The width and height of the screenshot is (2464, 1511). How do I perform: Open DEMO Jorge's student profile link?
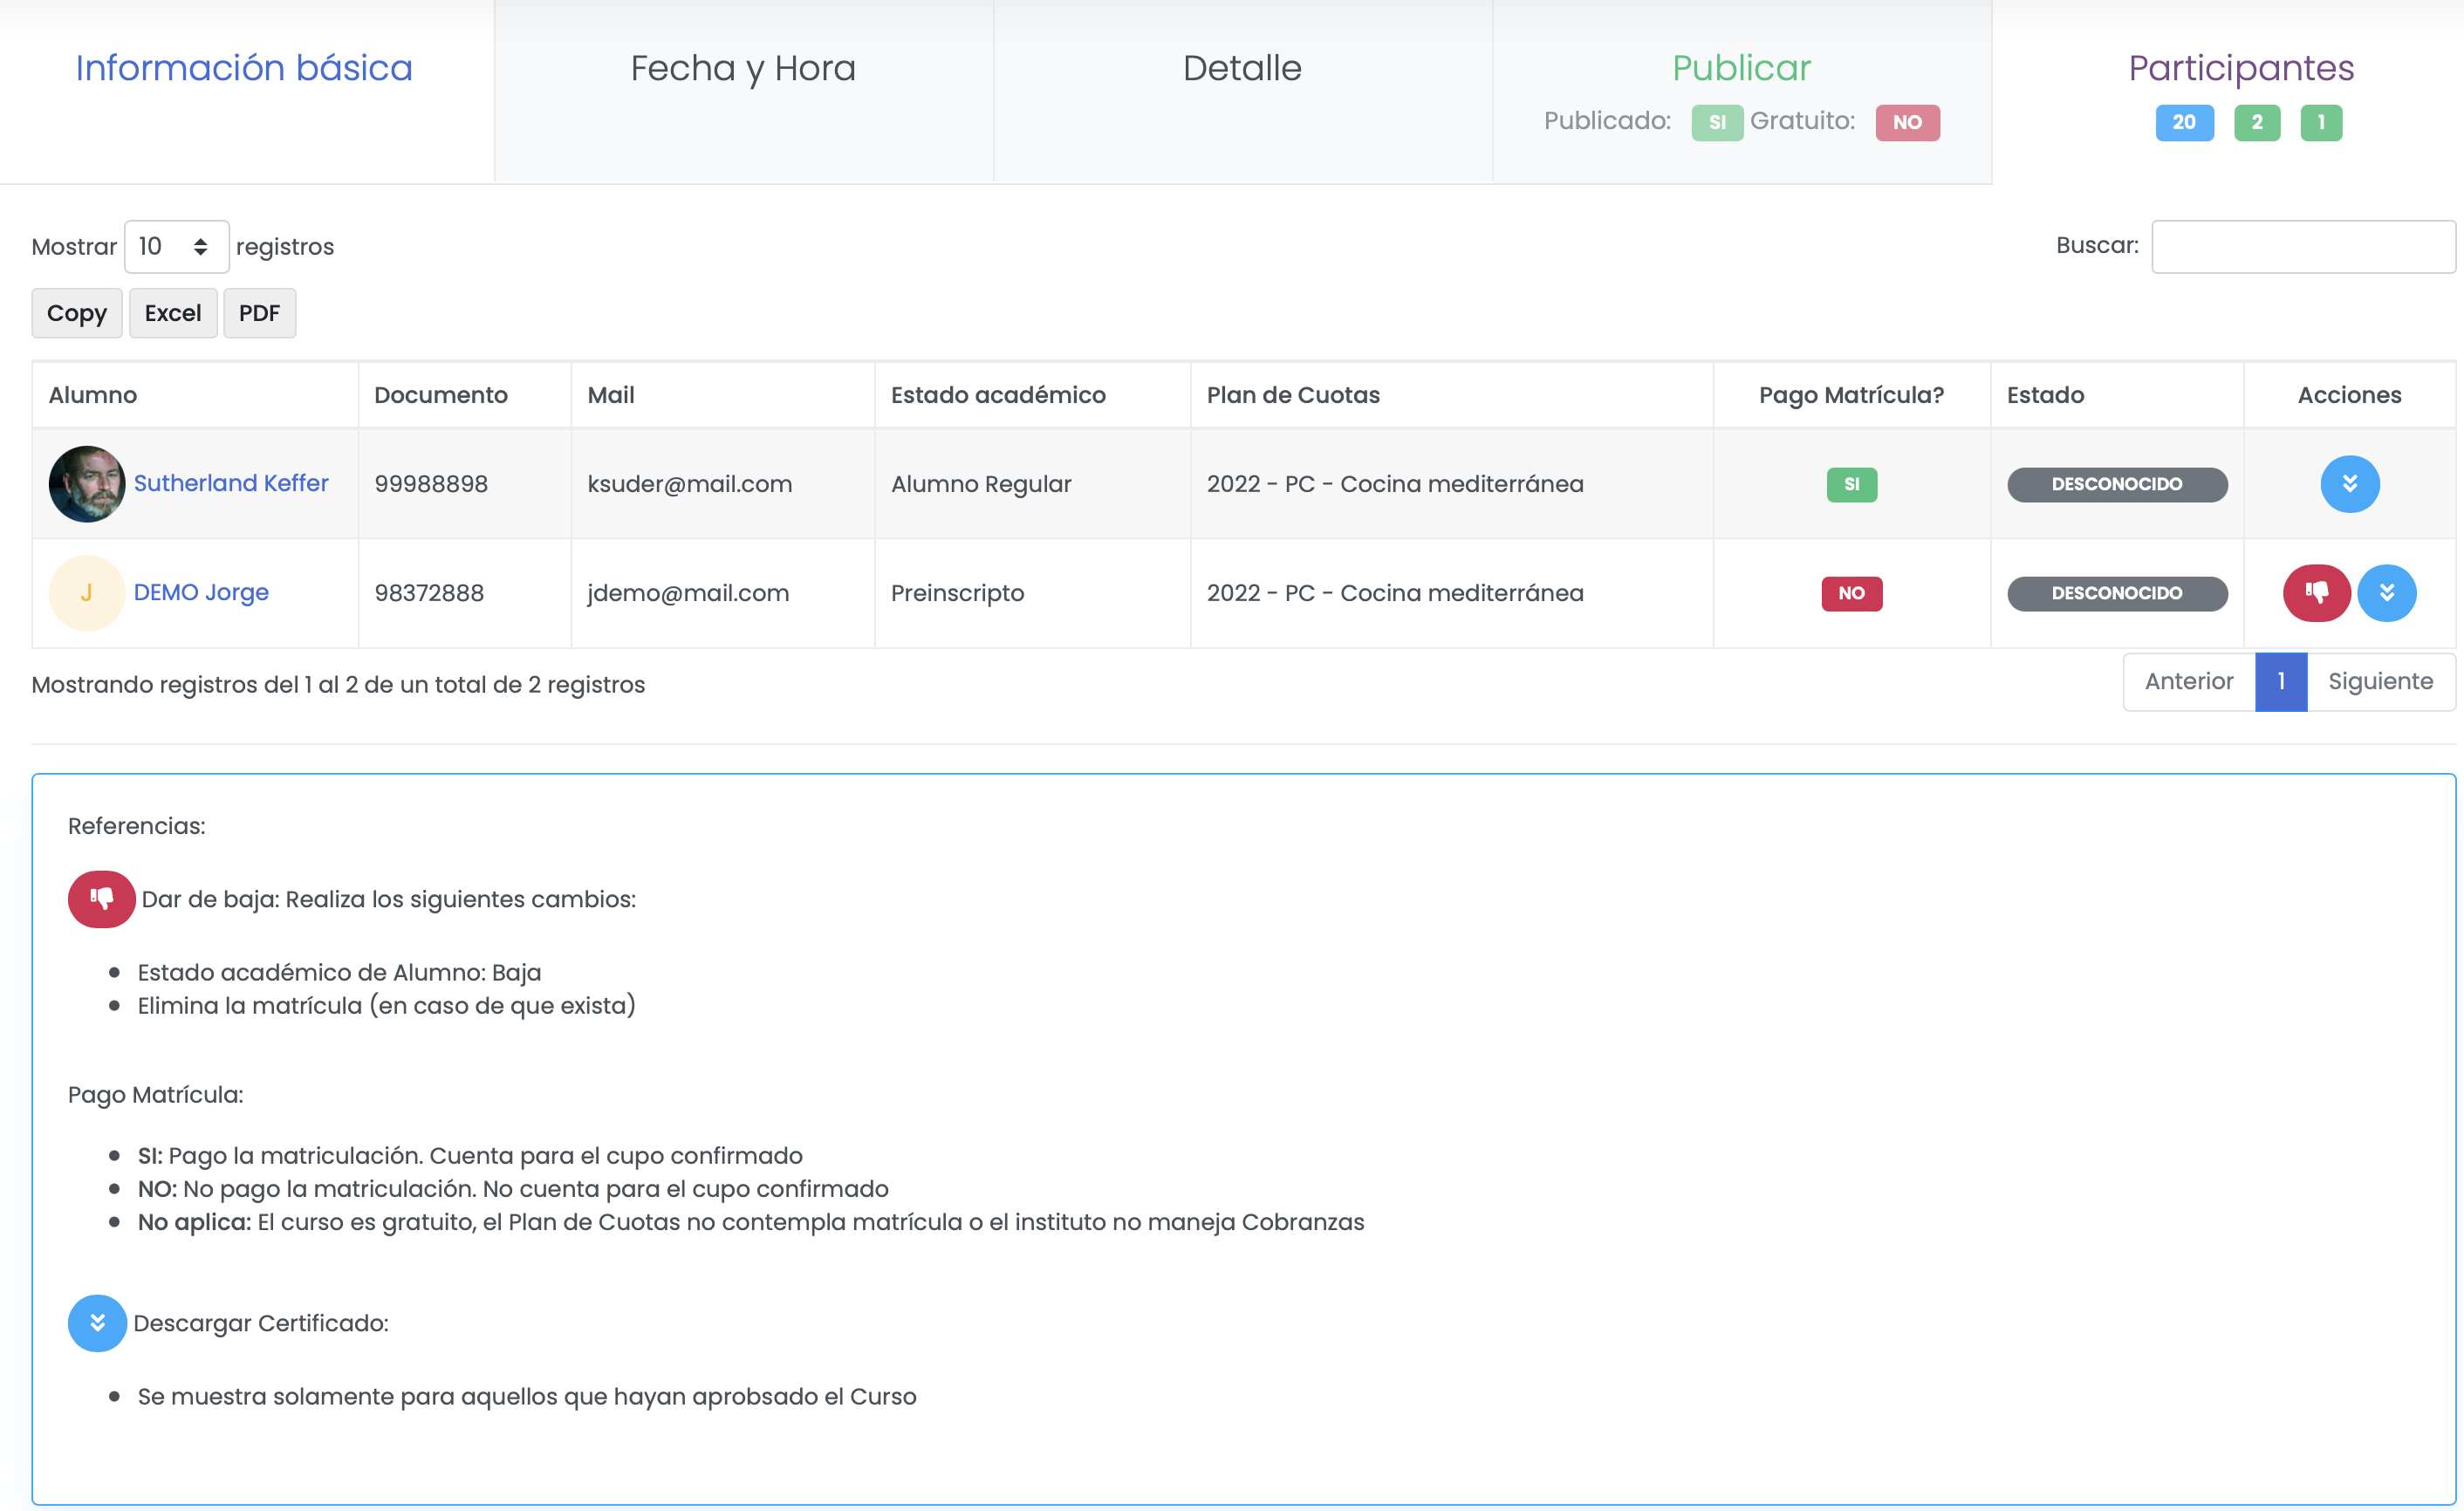(201, 593)
